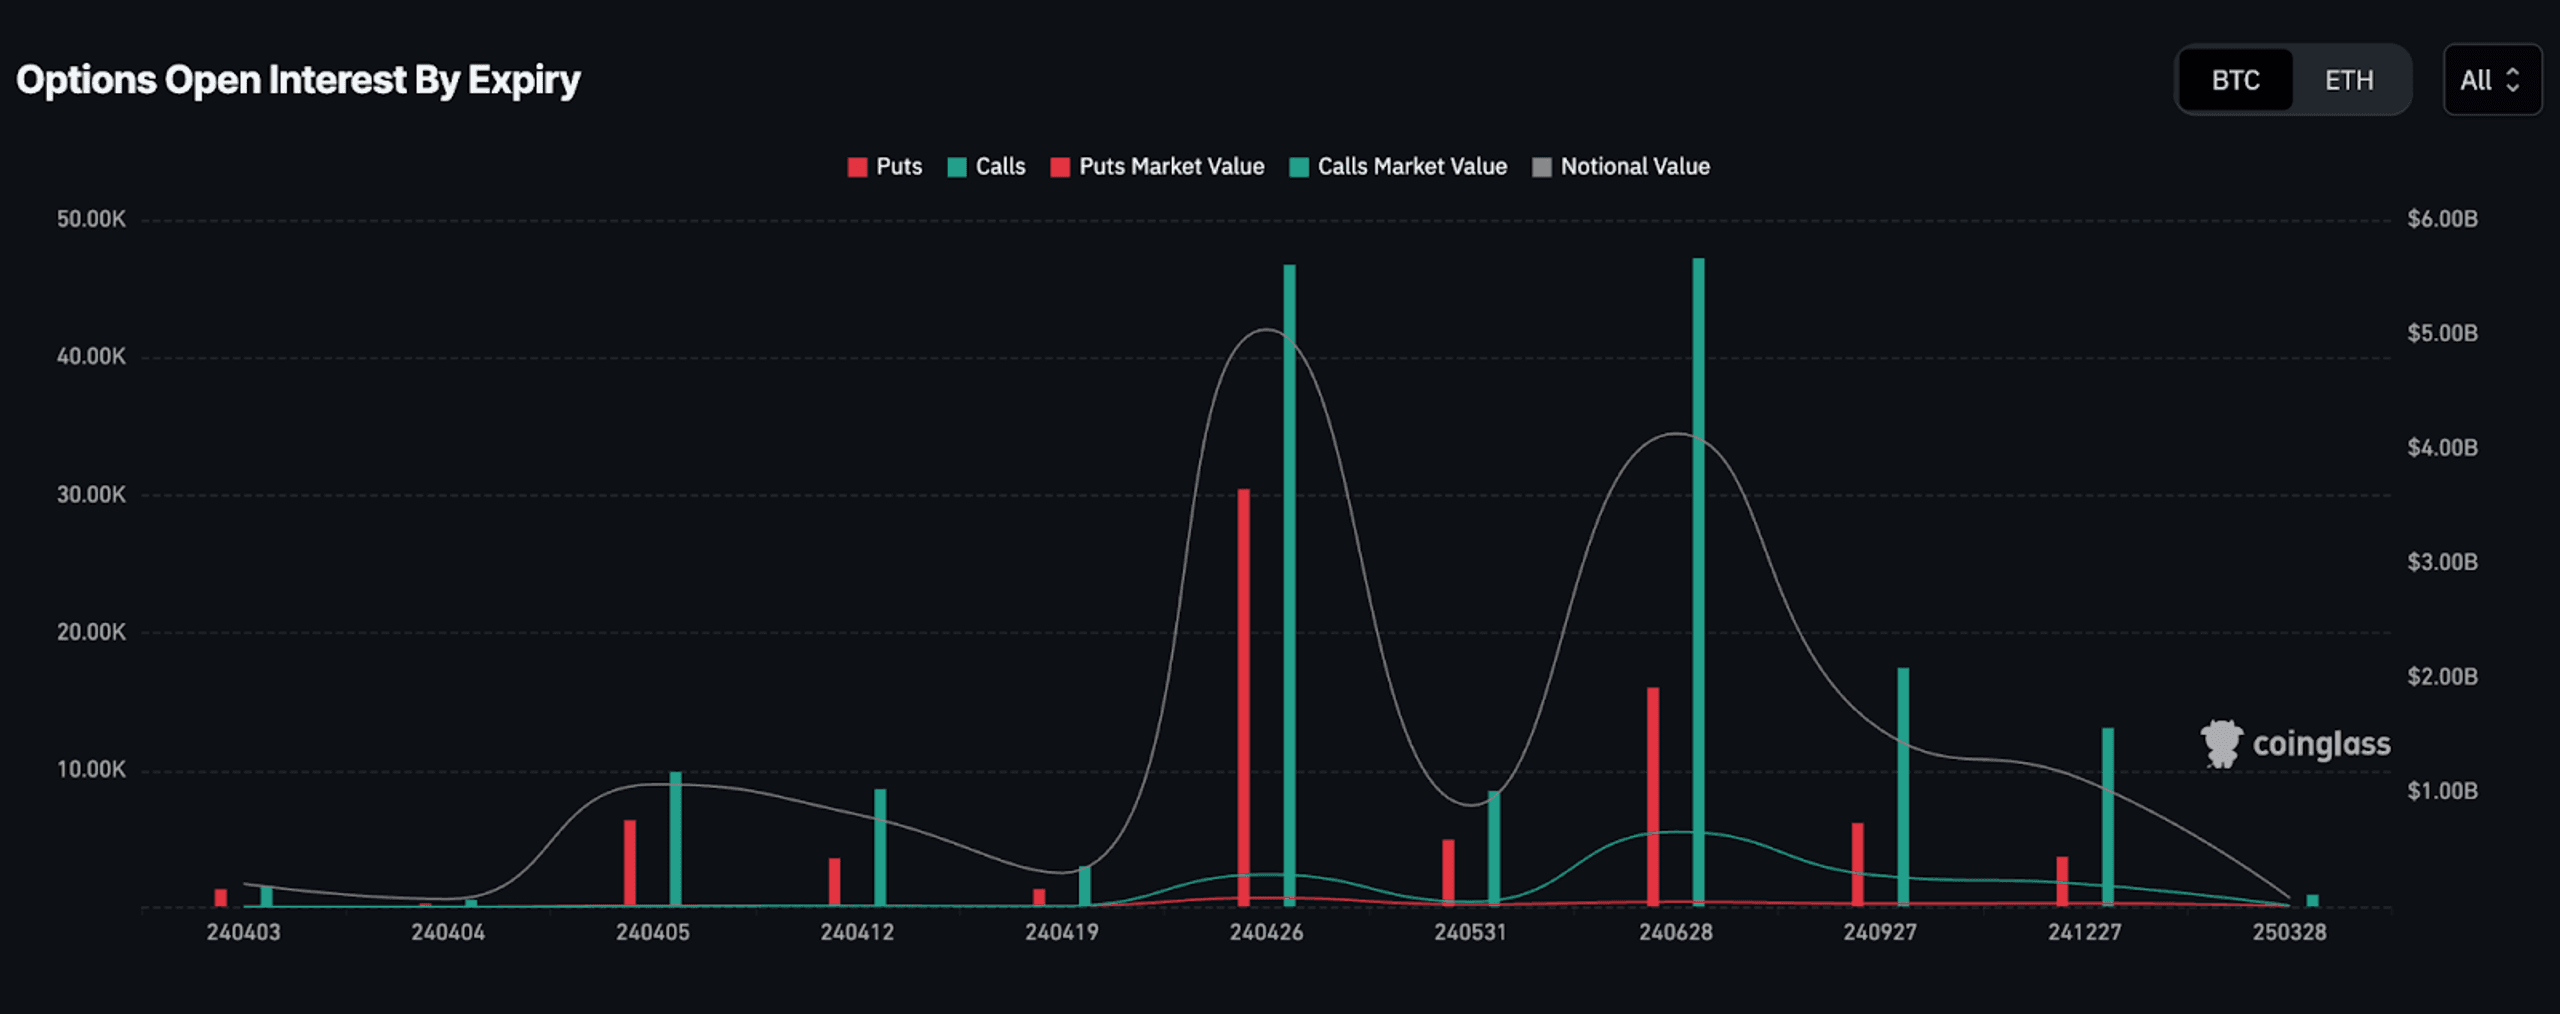Viewport: 2560px width, 1014px height.
Task: Click the green Calls bar at 240927
Action: tap(1903, 787)
